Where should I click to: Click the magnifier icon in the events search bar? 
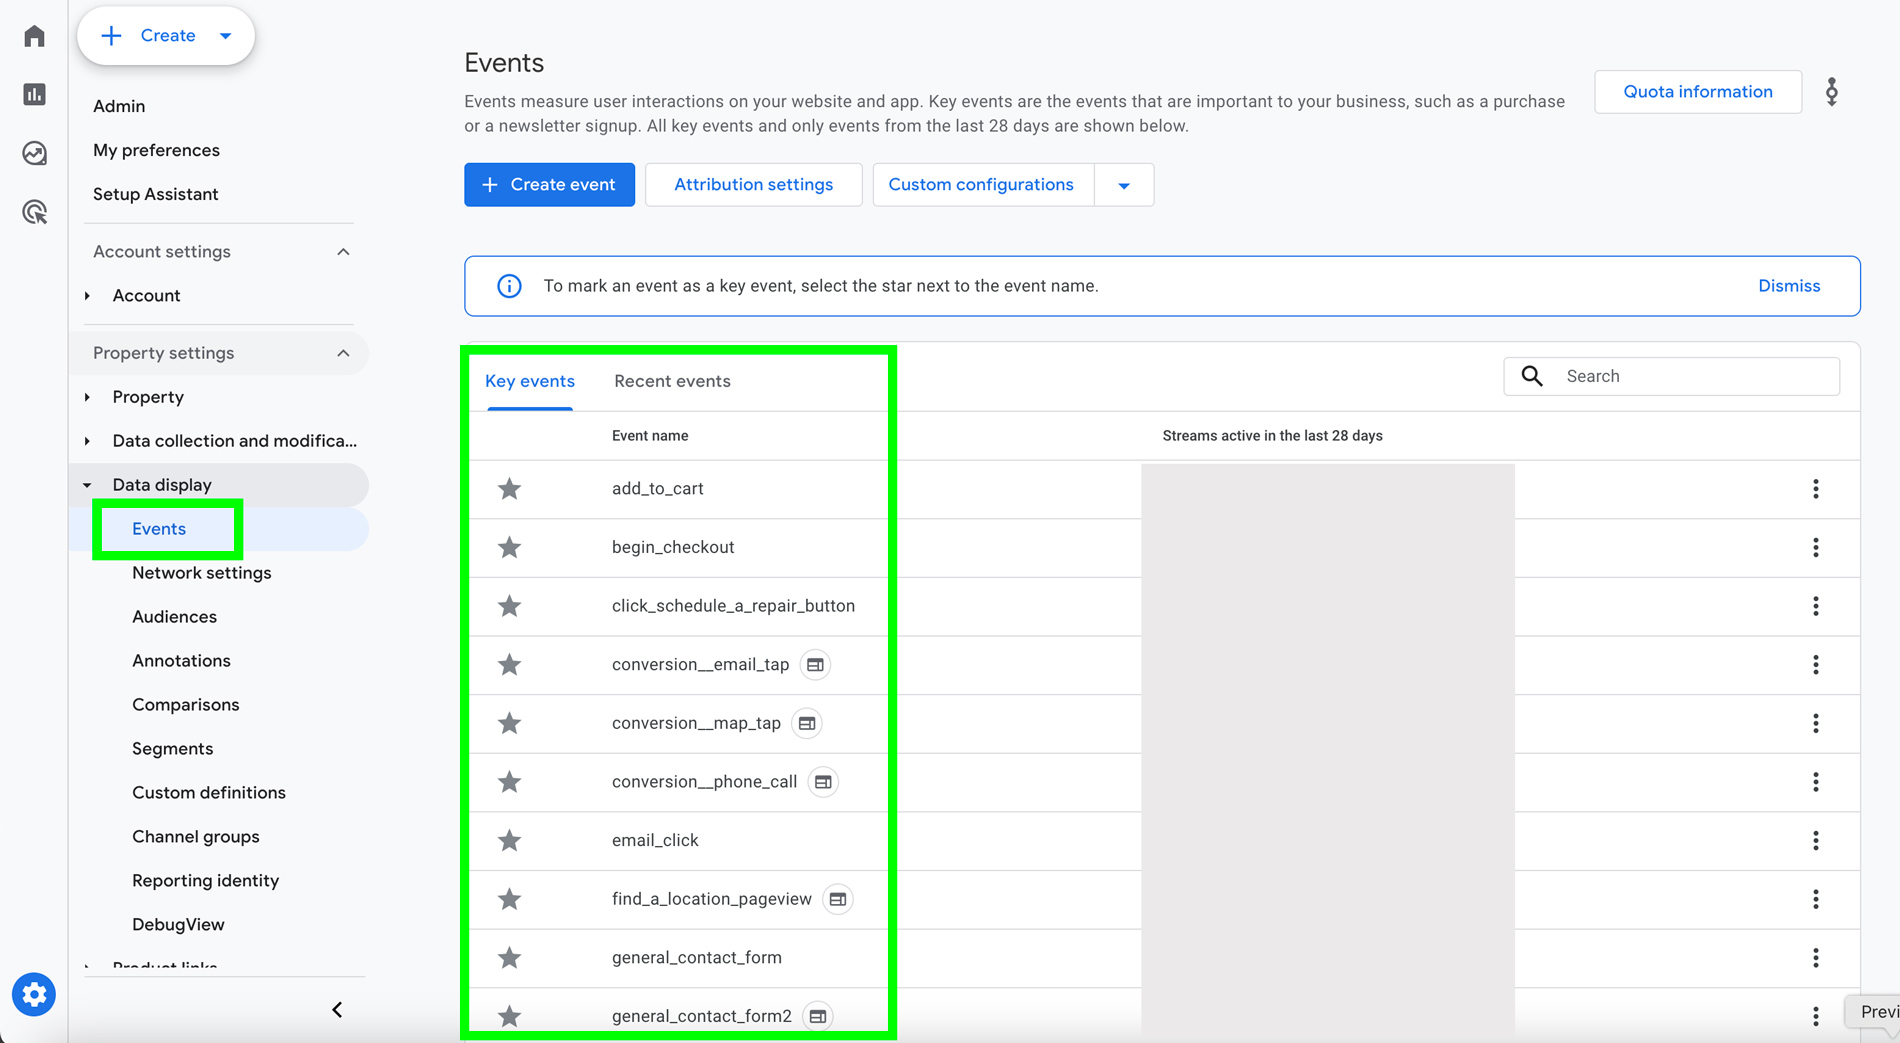coord(1532,375)
